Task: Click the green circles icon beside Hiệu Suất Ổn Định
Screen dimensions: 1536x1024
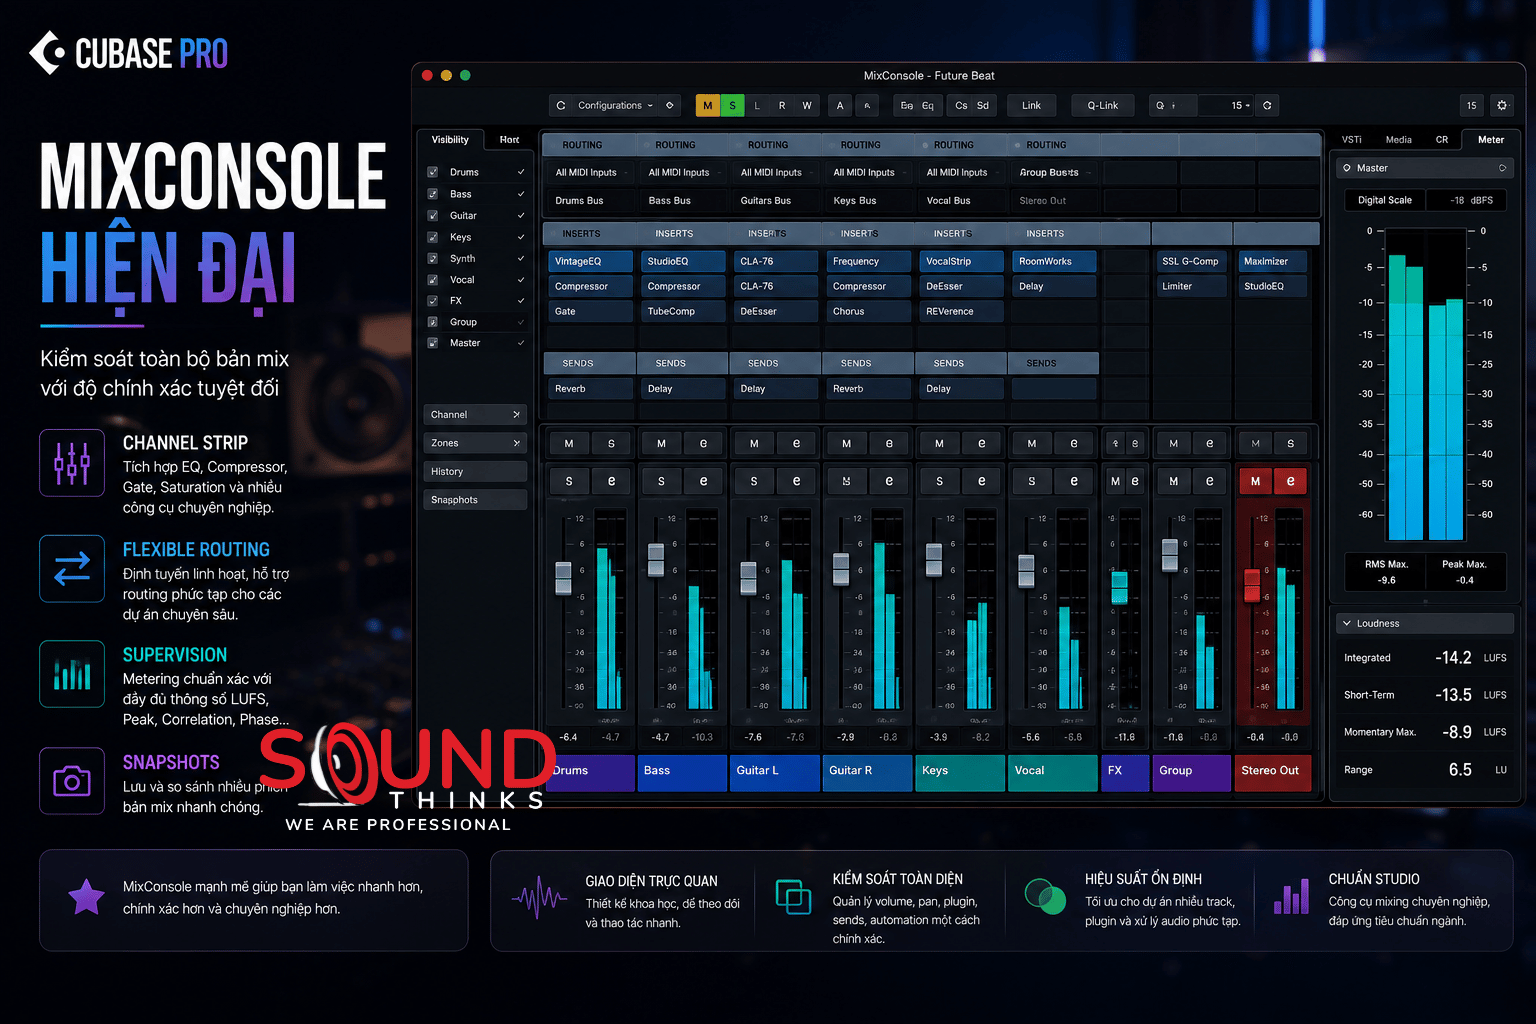Action: point(1045,896)
